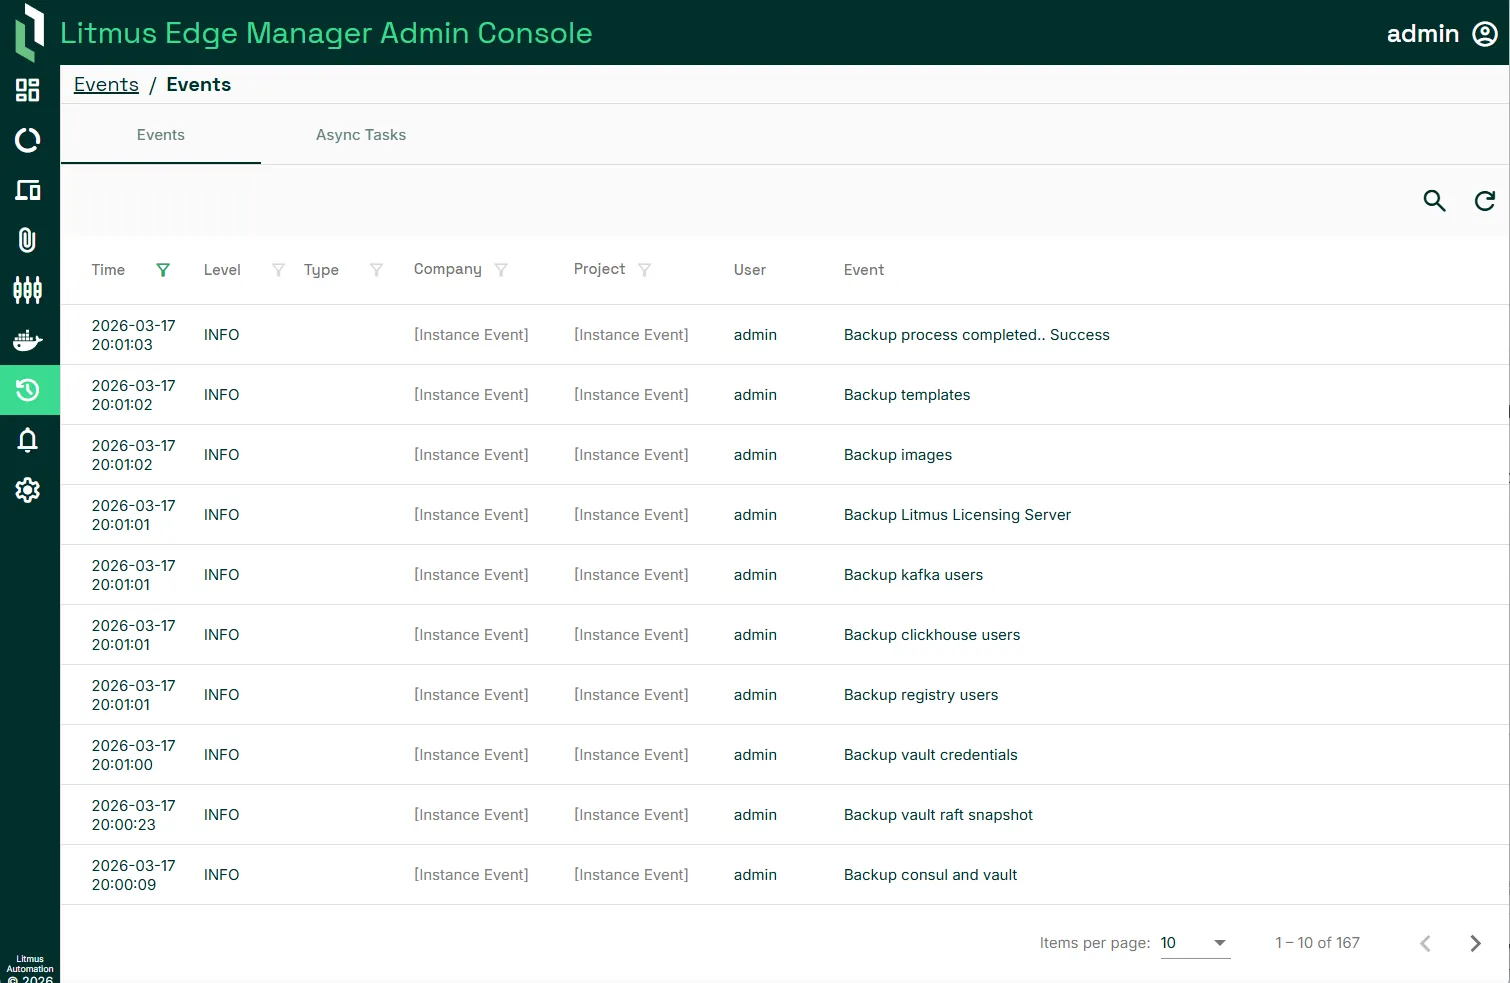The width and height of the screenshot is (1510, 983).
Task: Open the sliders tuning sidebar icon
Action: [28, 290]
